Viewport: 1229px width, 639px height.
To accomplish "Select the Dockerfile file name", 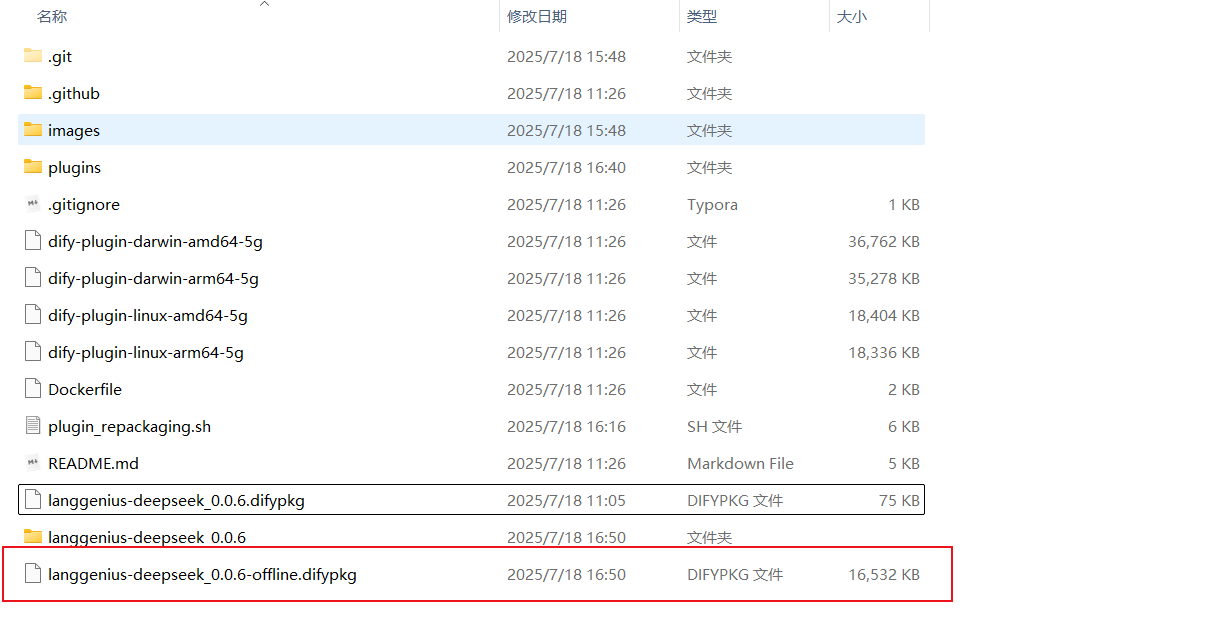I will coord(85,389).
